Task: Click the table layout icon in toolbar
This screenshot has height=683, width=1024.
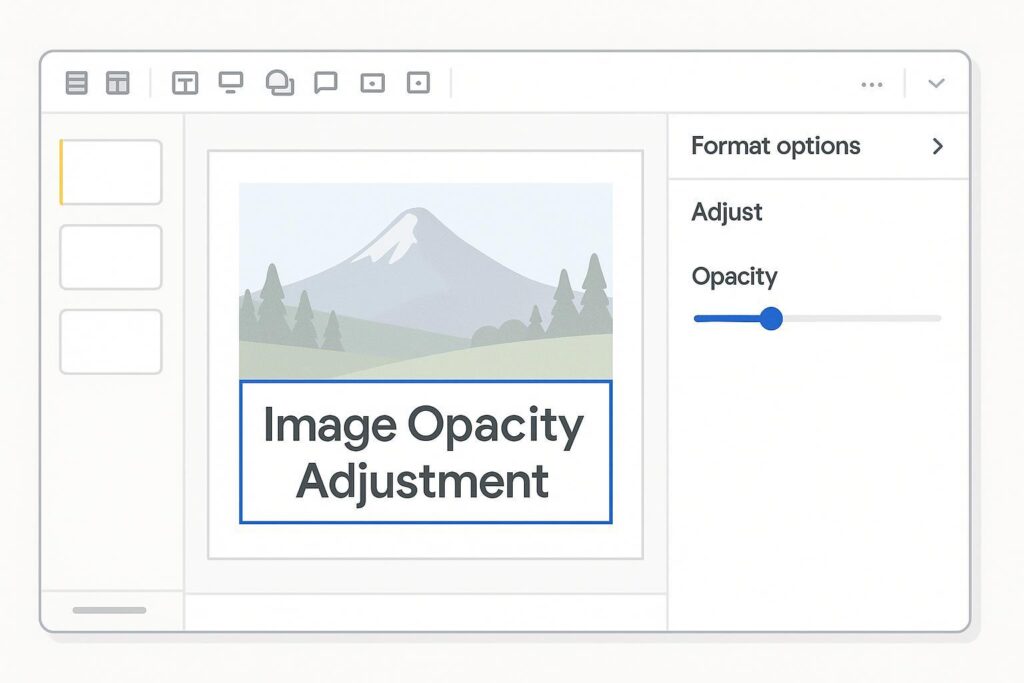Action: [118, 83]
